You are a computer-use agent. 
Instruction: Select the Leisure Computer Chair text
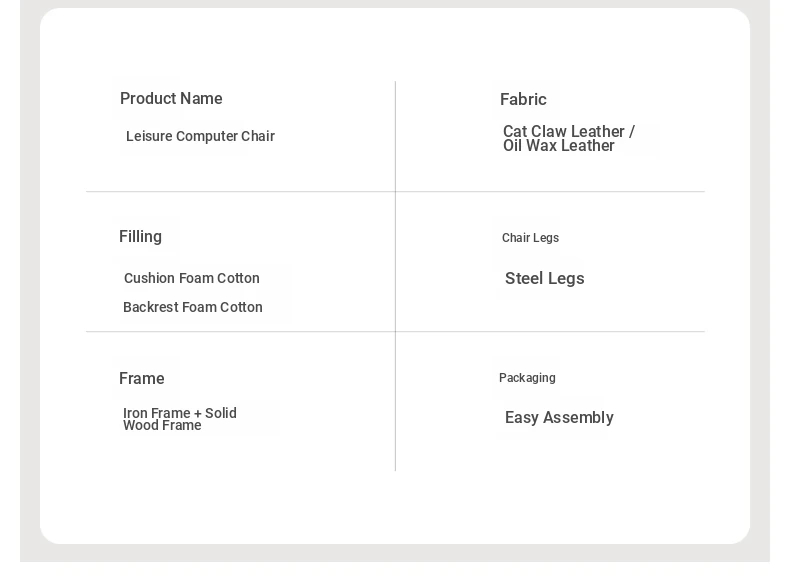[200, 136]
